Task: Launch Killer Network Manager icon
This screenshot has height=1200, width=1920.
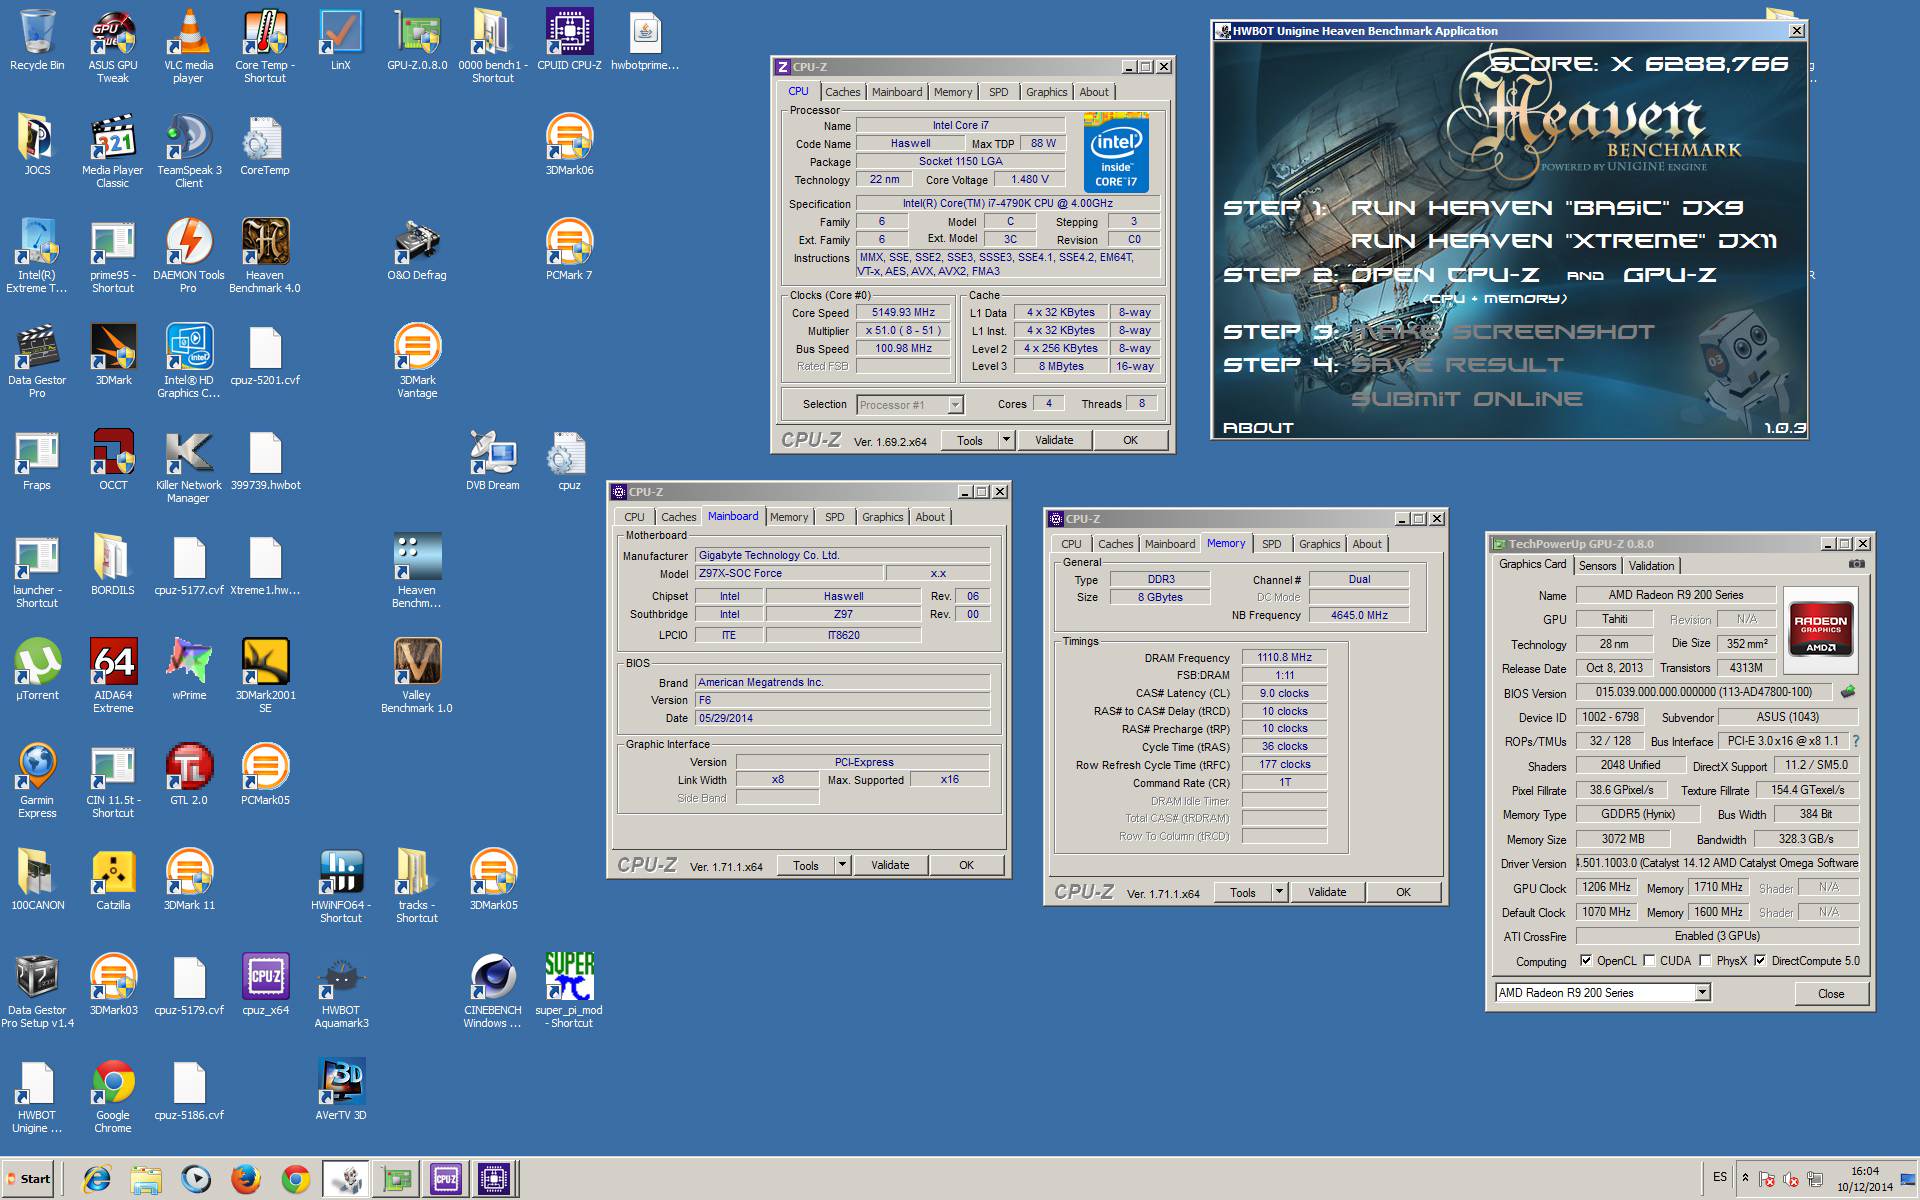Action: 188,467
